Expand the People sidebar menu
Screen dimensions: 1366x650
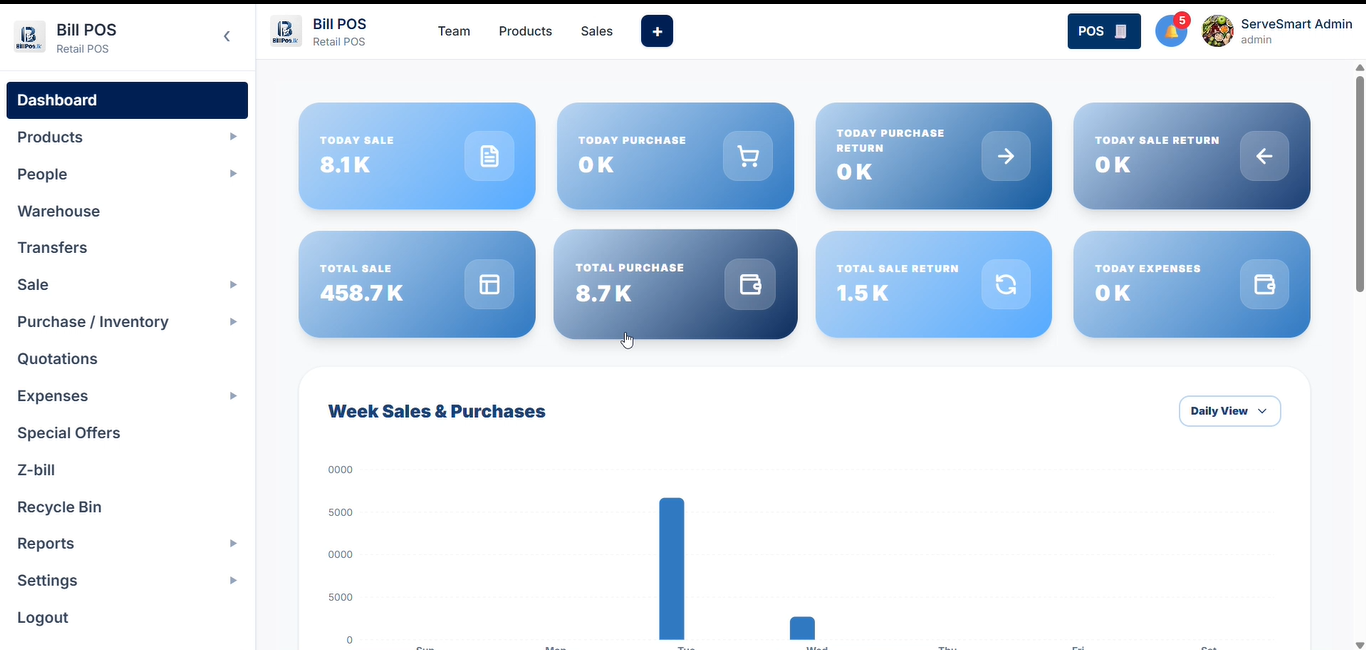[127, 174]
